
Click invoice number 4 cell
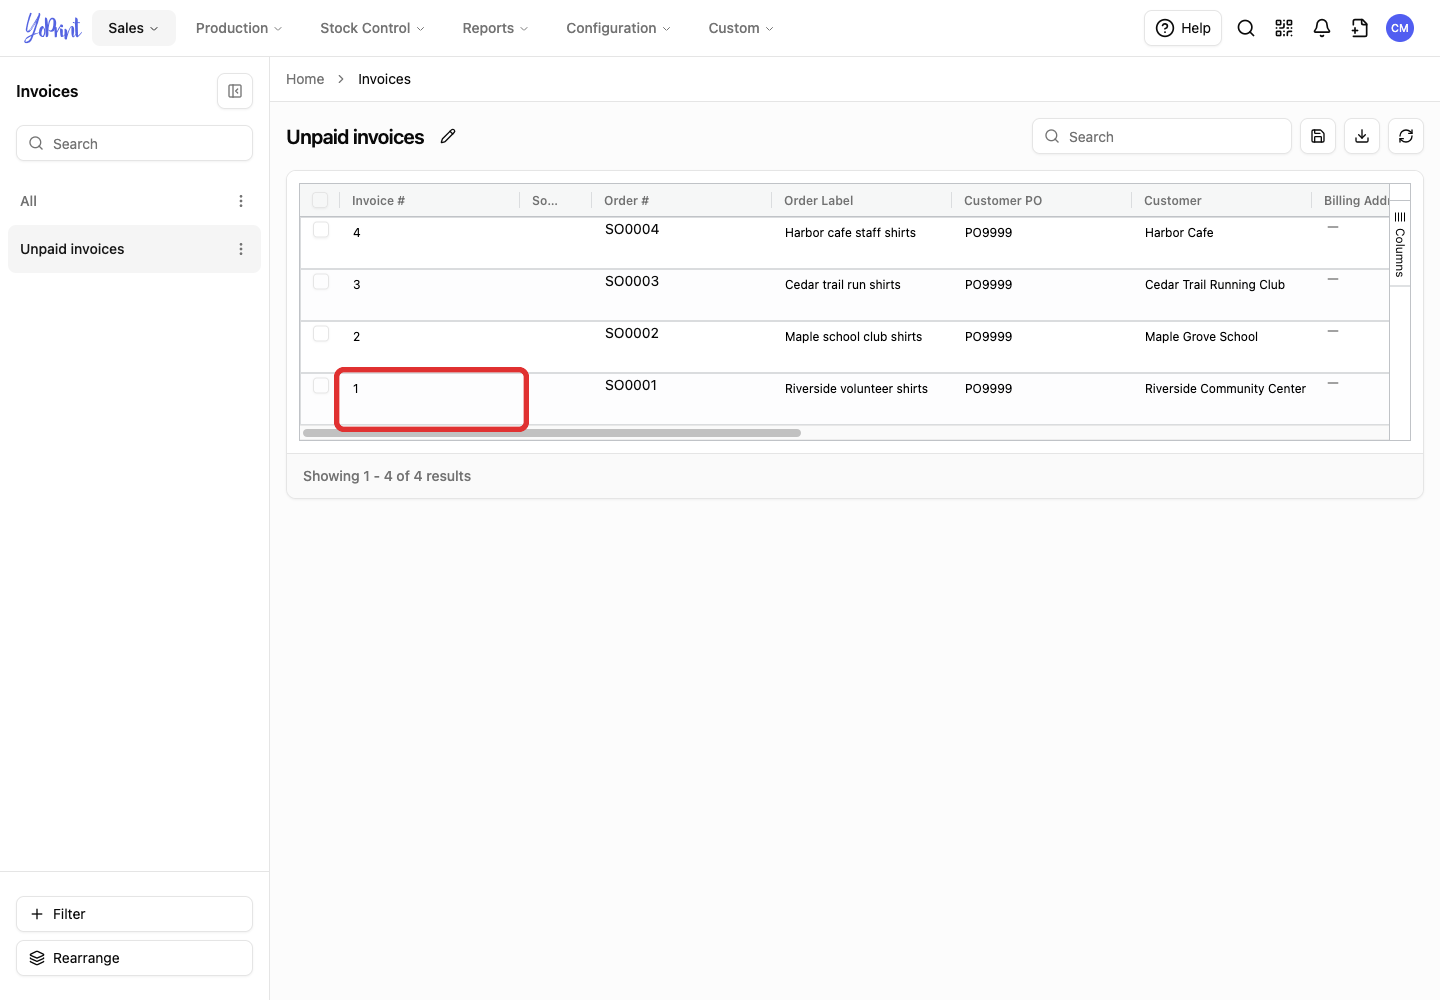(430, 243)
